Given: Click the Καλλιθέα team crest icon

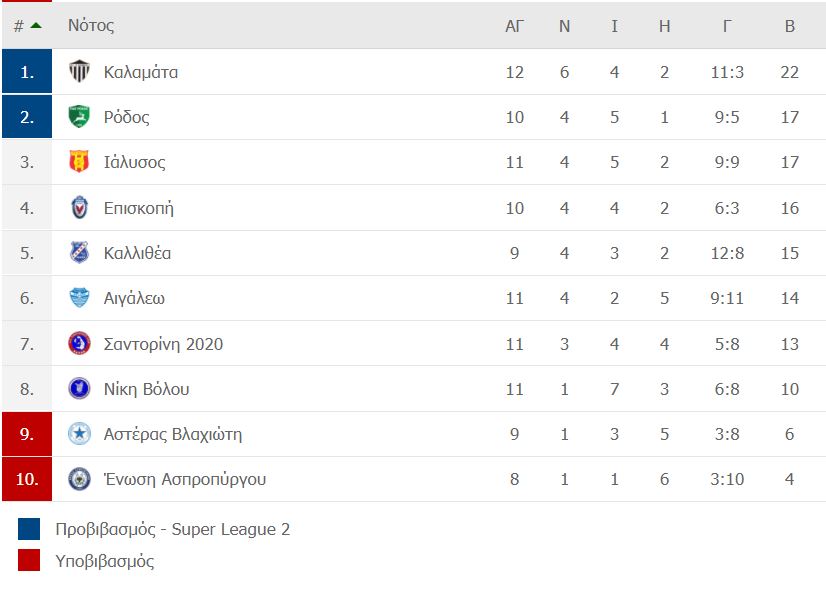Looking at the screenshot, I should pyautogui.click(x=79, y=252).
